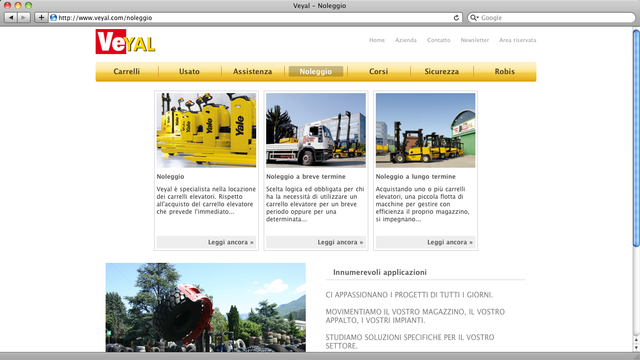The width and height of the screenshot is (640, 360).
Task: Select the Assistenza navigation item
Action: (252, 71)
